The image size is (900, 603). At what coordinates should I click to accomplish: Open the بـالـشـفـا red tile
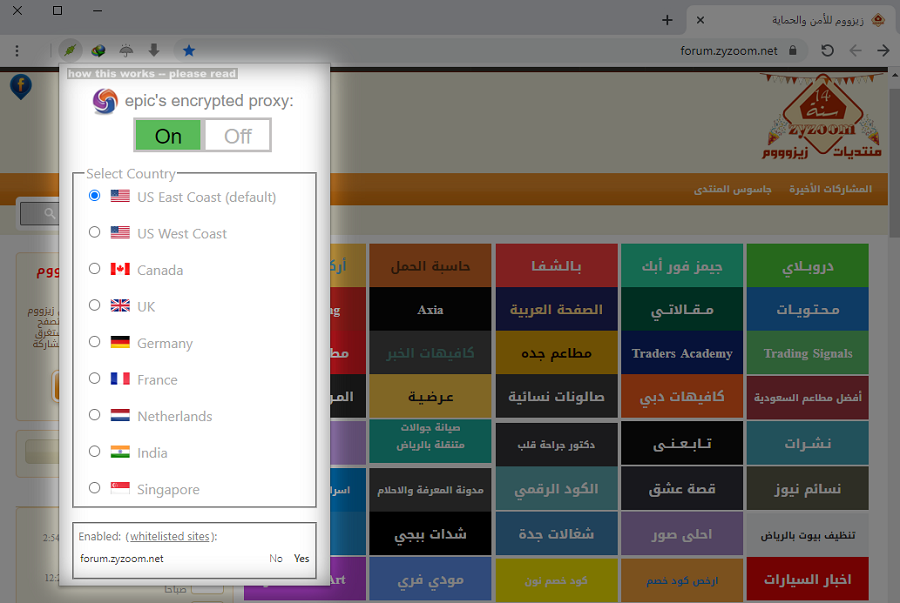(x=557, y=266)
